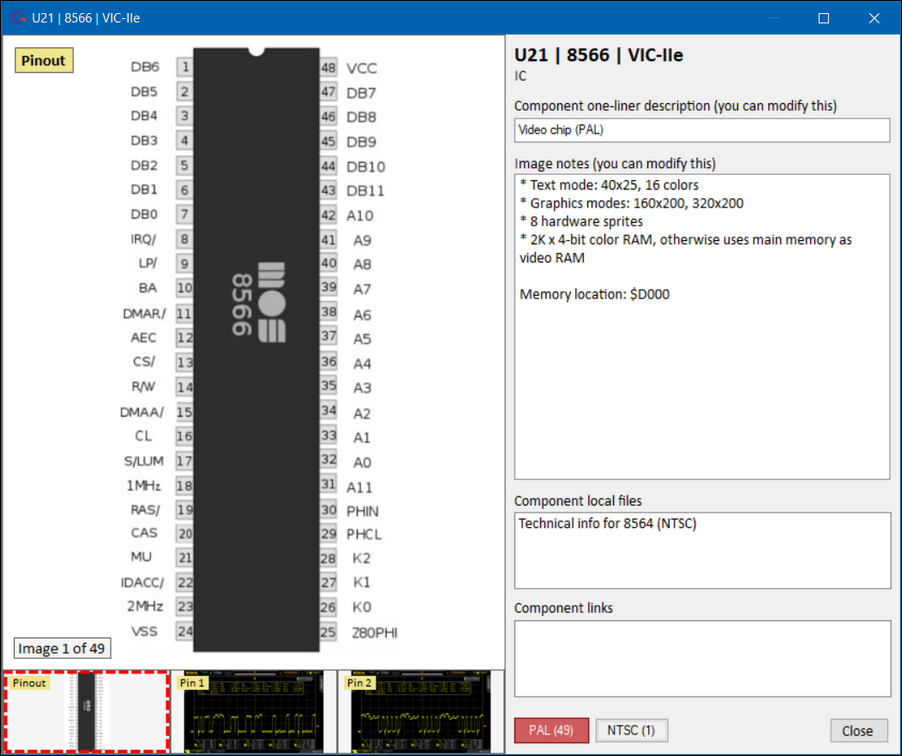The height and width of the screenshot is (756, 902).
Task: Click the DB10 pin label
Action: click(x=366, y=167)
